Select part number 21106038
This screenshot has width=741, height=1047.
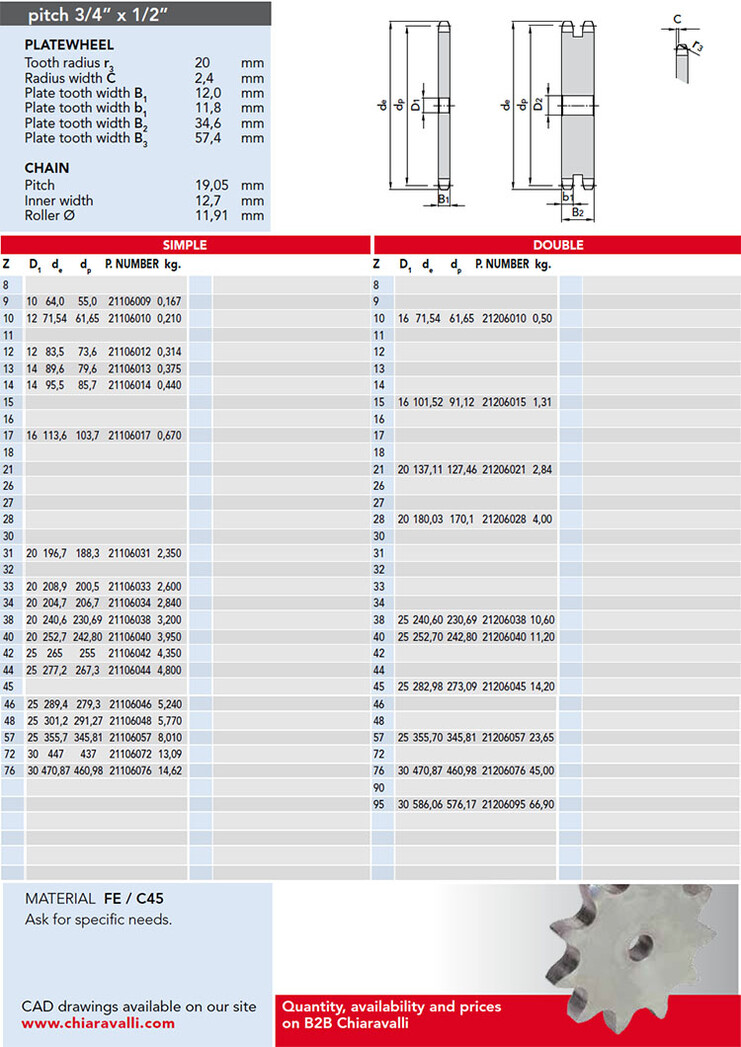click(x=130, y=620)
